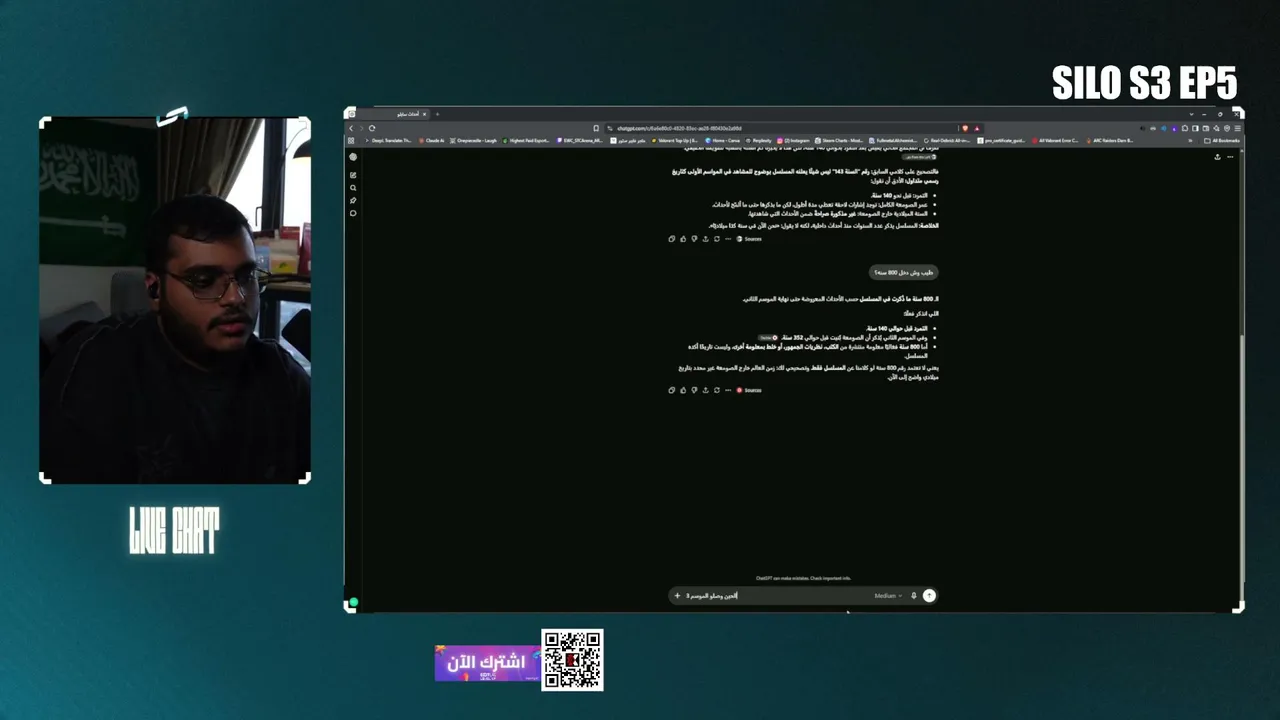This screenshot has width=1280, height=720.
Task: Send the message with arrow button
Action: pyautogui.click(x=929, y=596)
